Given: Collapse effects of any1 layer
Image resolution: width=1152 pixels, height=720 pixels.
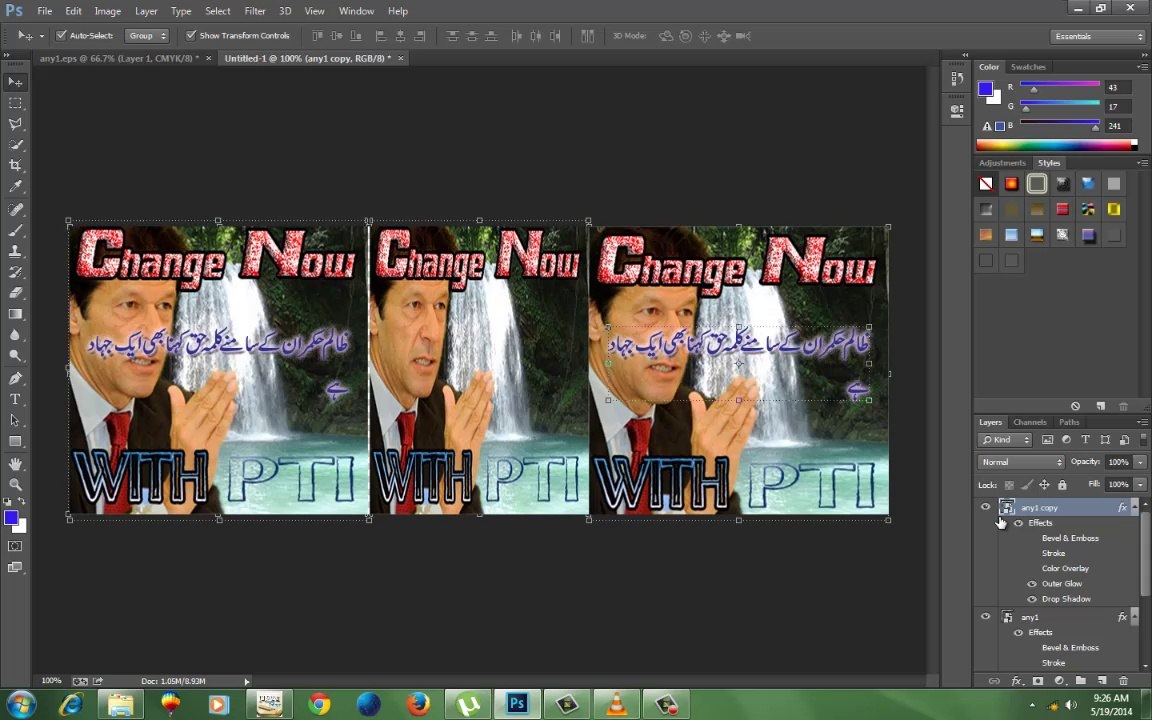Looking at the screenshot, I should 1134,616.
